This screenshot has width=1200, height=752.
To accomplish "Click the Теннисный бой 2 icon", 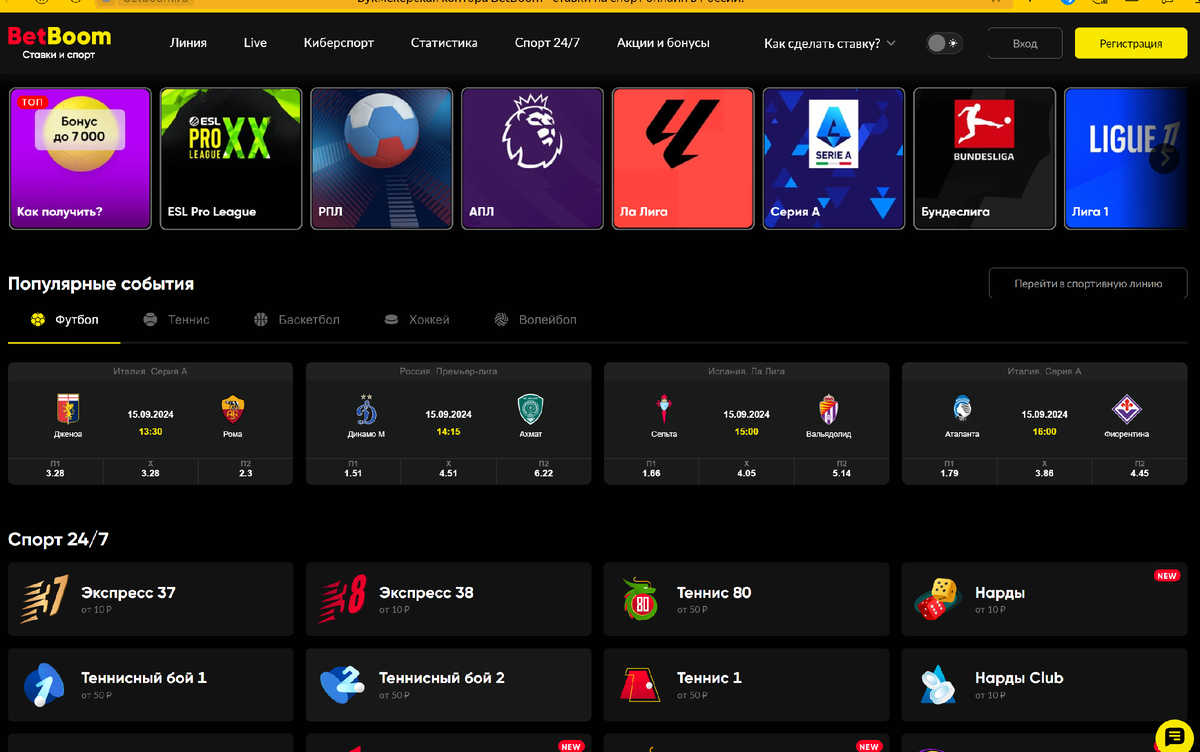I will tap(342, 685).
